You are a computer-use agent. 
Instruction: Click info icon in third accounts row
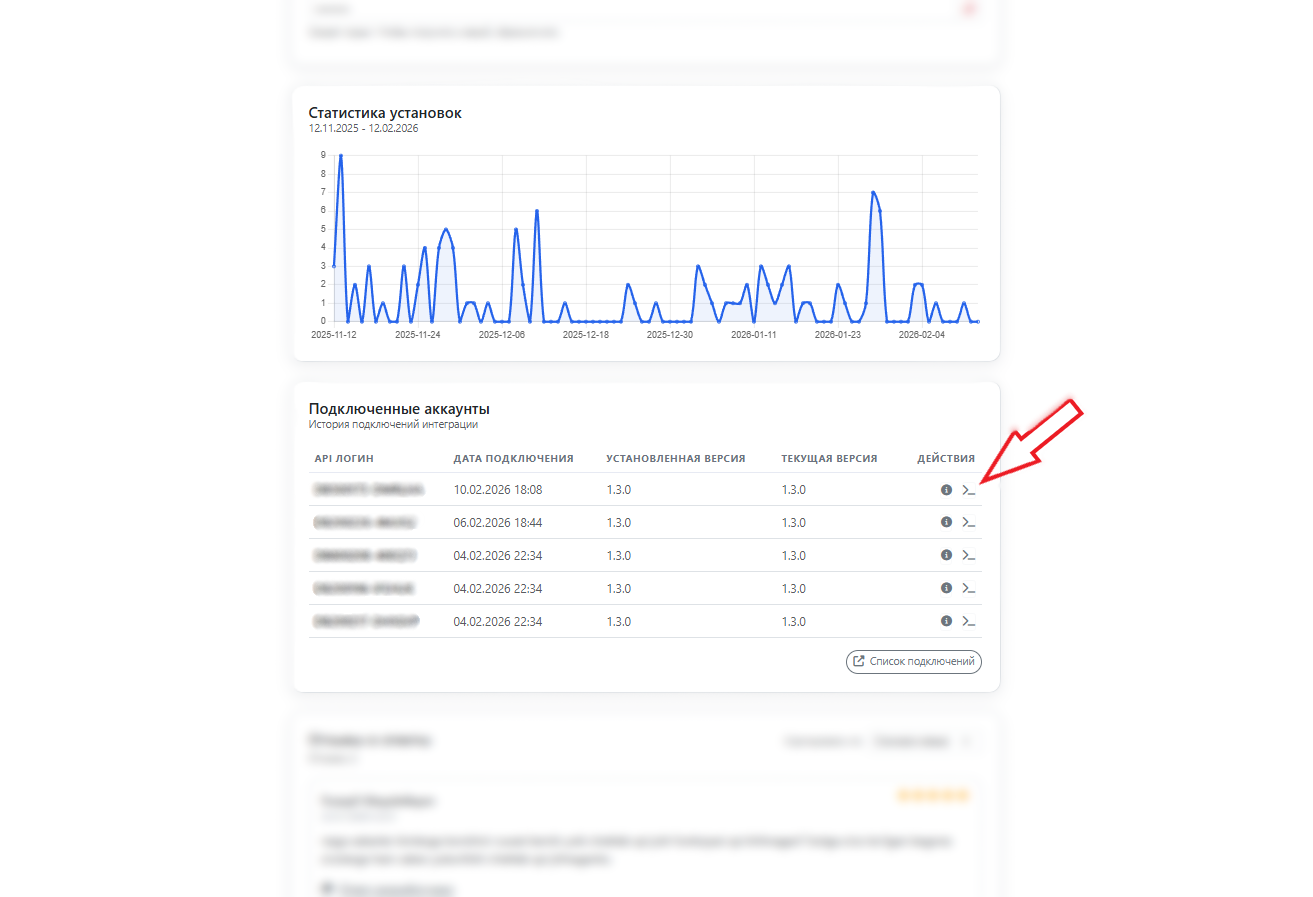click(946, 555)
